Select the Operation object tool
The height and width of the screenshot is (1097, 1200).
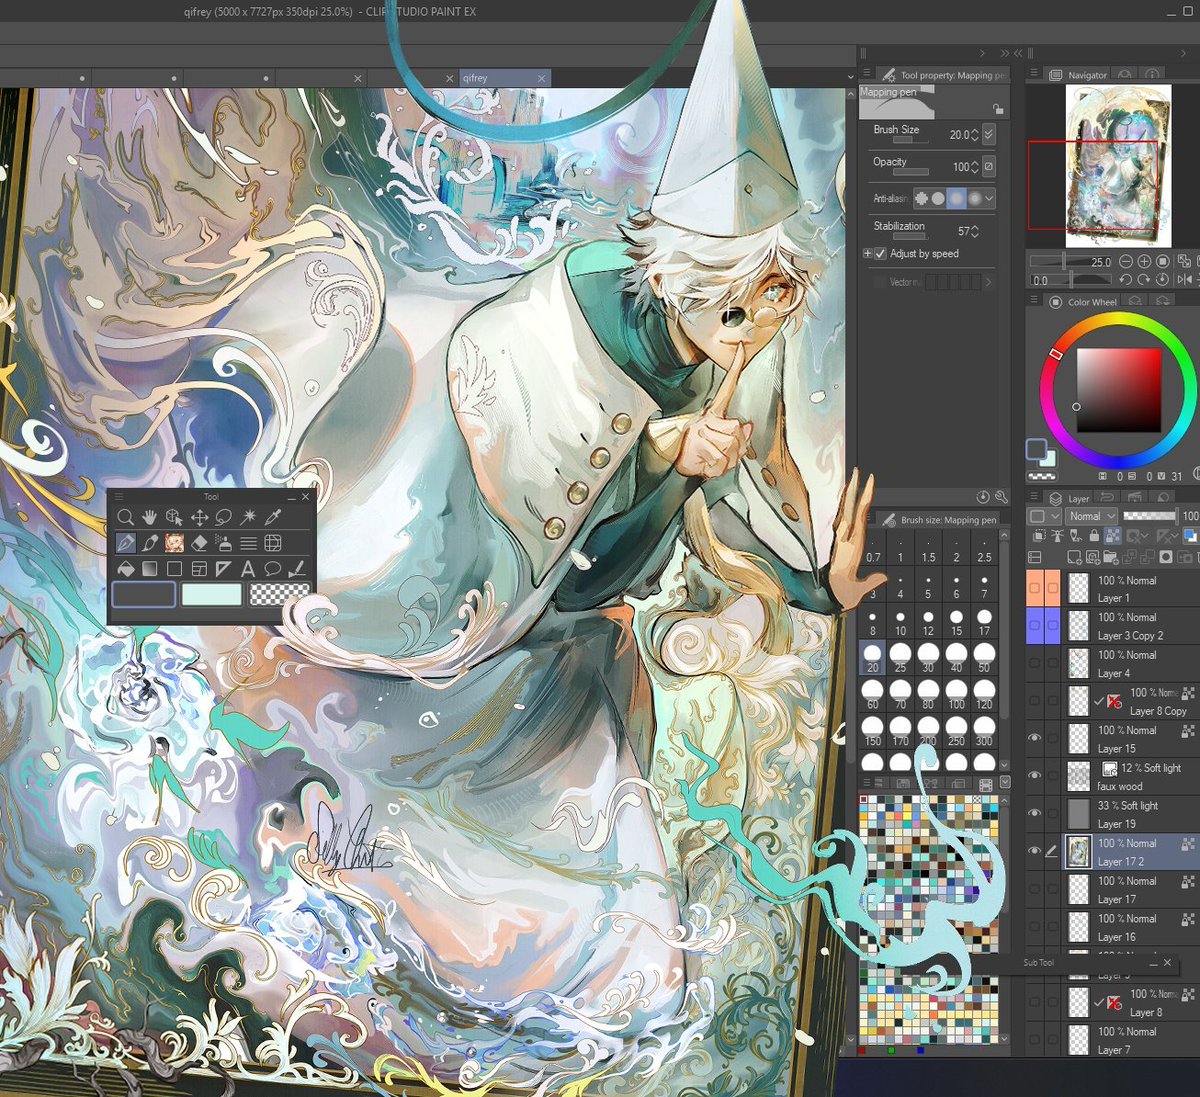[174, 517]
